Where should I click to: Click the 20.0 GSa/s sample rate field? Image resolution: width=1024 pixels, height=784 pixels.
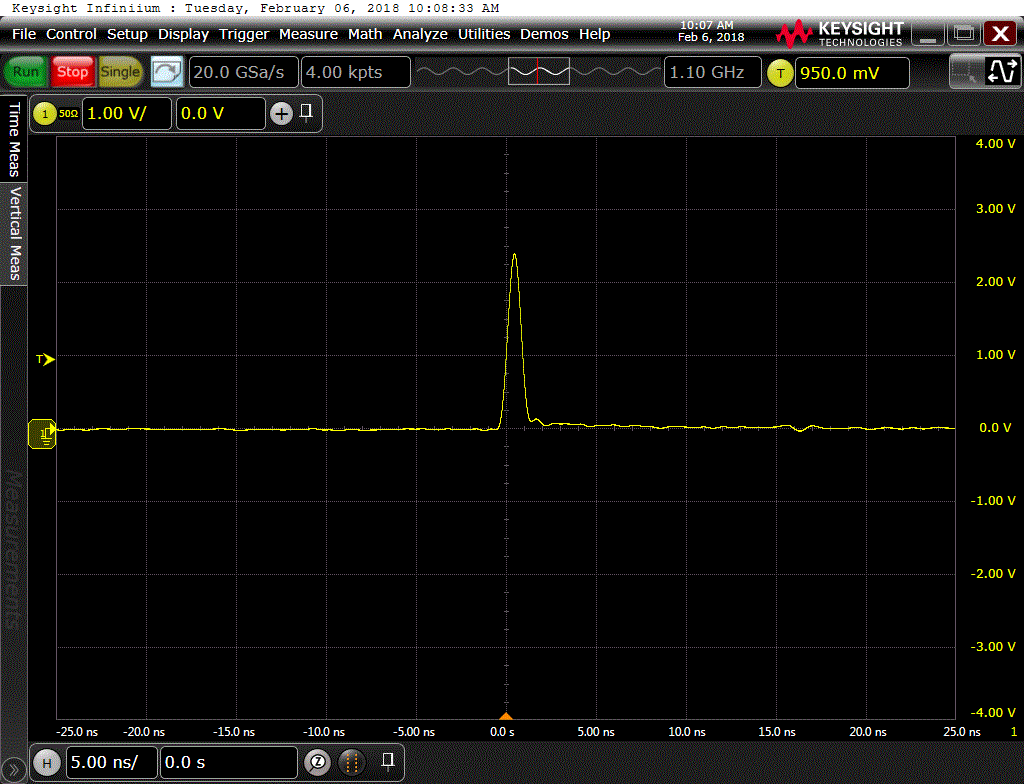pos(244,72)
